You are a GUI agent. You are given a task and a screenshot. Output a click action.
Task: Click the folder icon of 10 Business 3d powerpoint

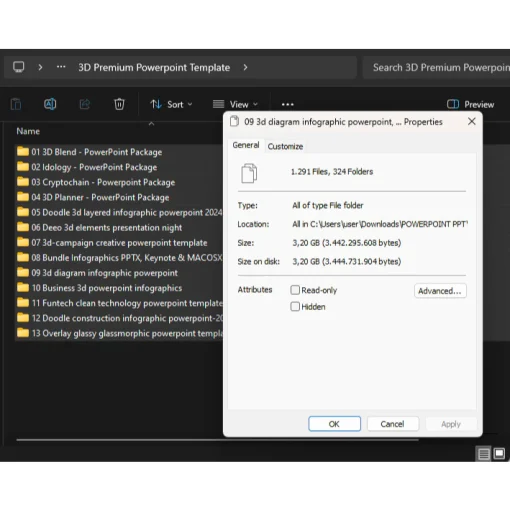click(23, 287)
